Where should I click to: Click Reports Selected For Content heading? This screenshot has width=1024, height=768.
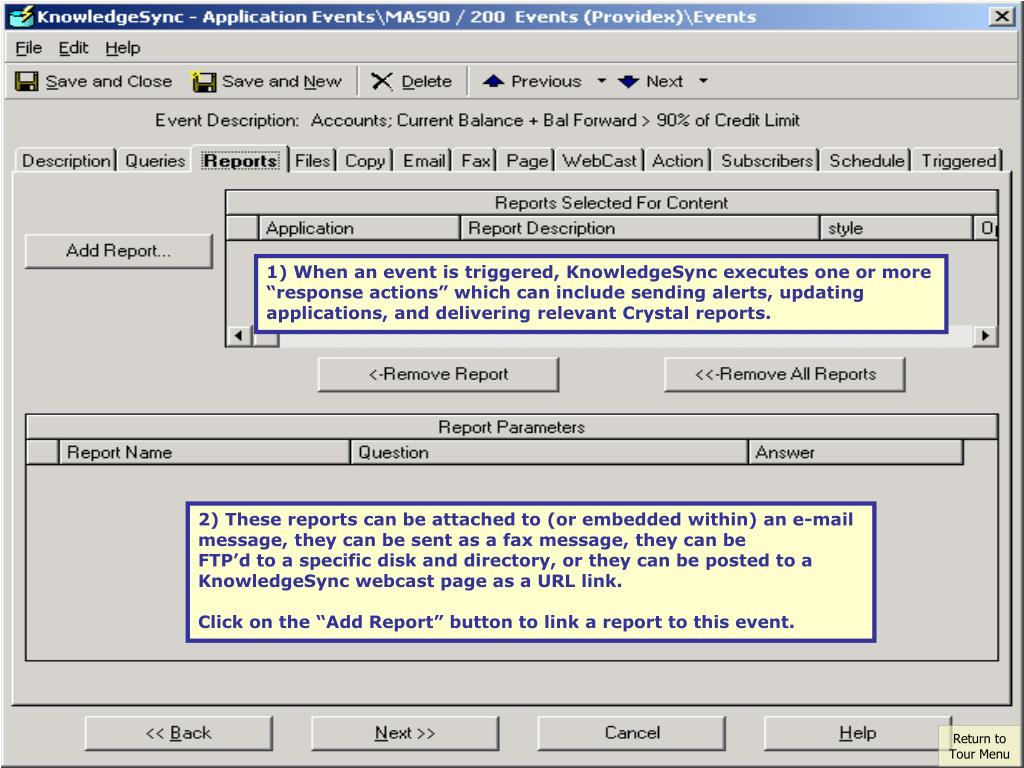pyautogui.click(x=611, y=202)
